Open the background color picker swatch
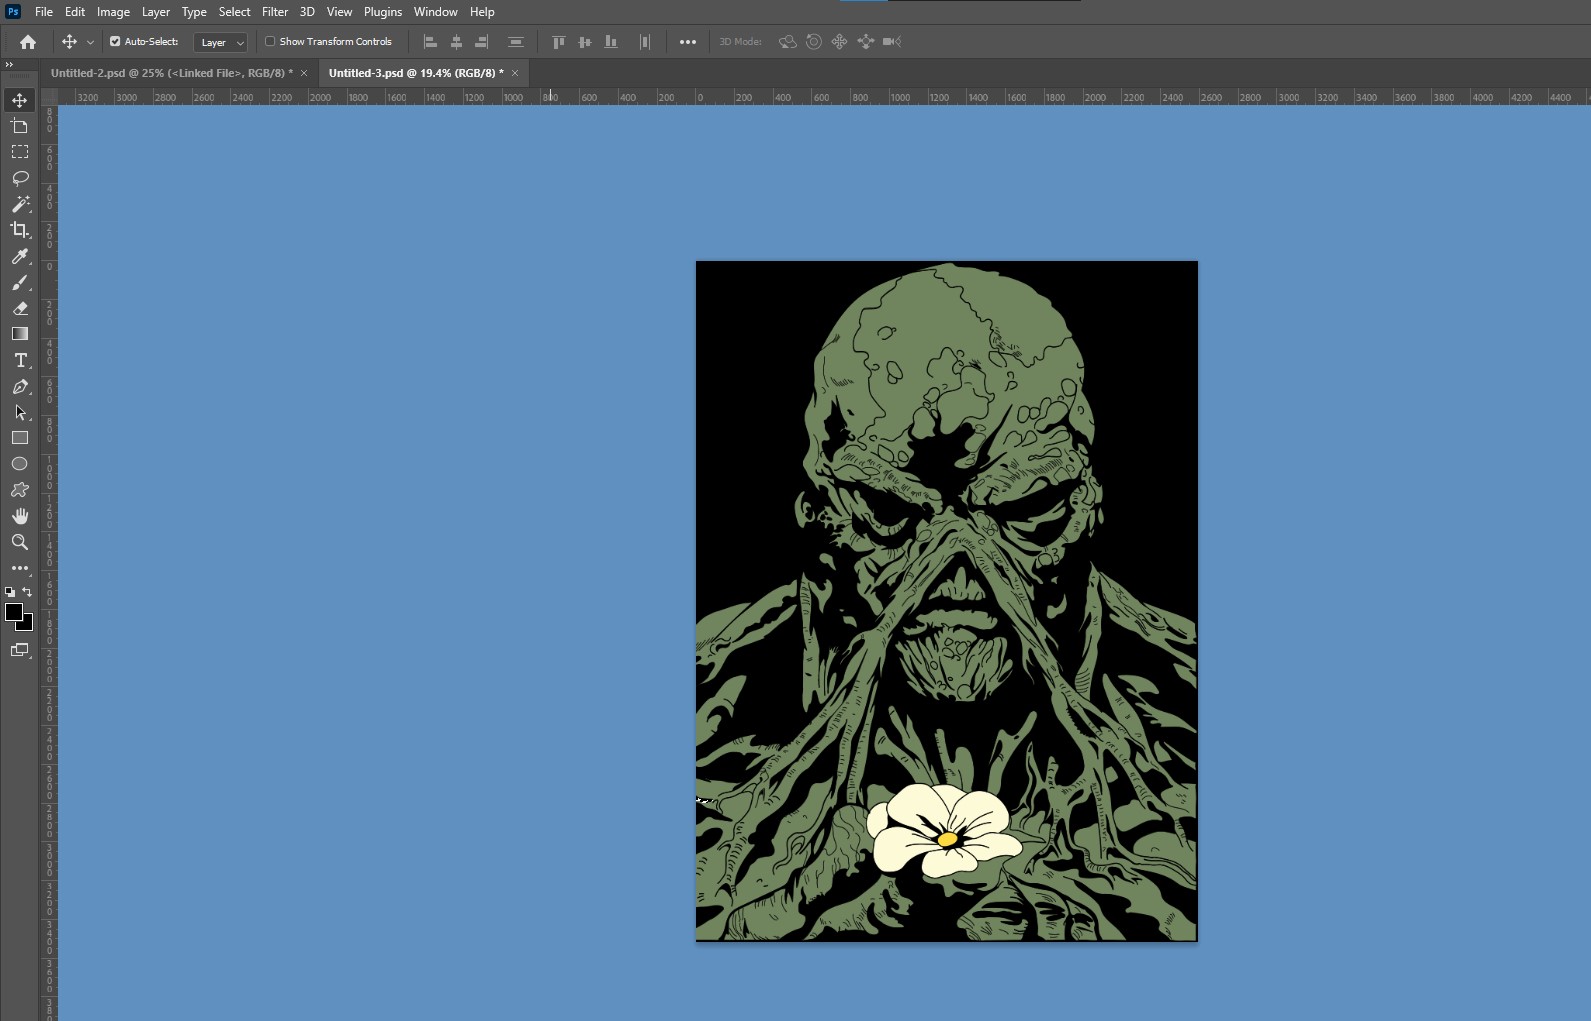1591x1021 pixels. pyautogui.click(x=28, y=626)
